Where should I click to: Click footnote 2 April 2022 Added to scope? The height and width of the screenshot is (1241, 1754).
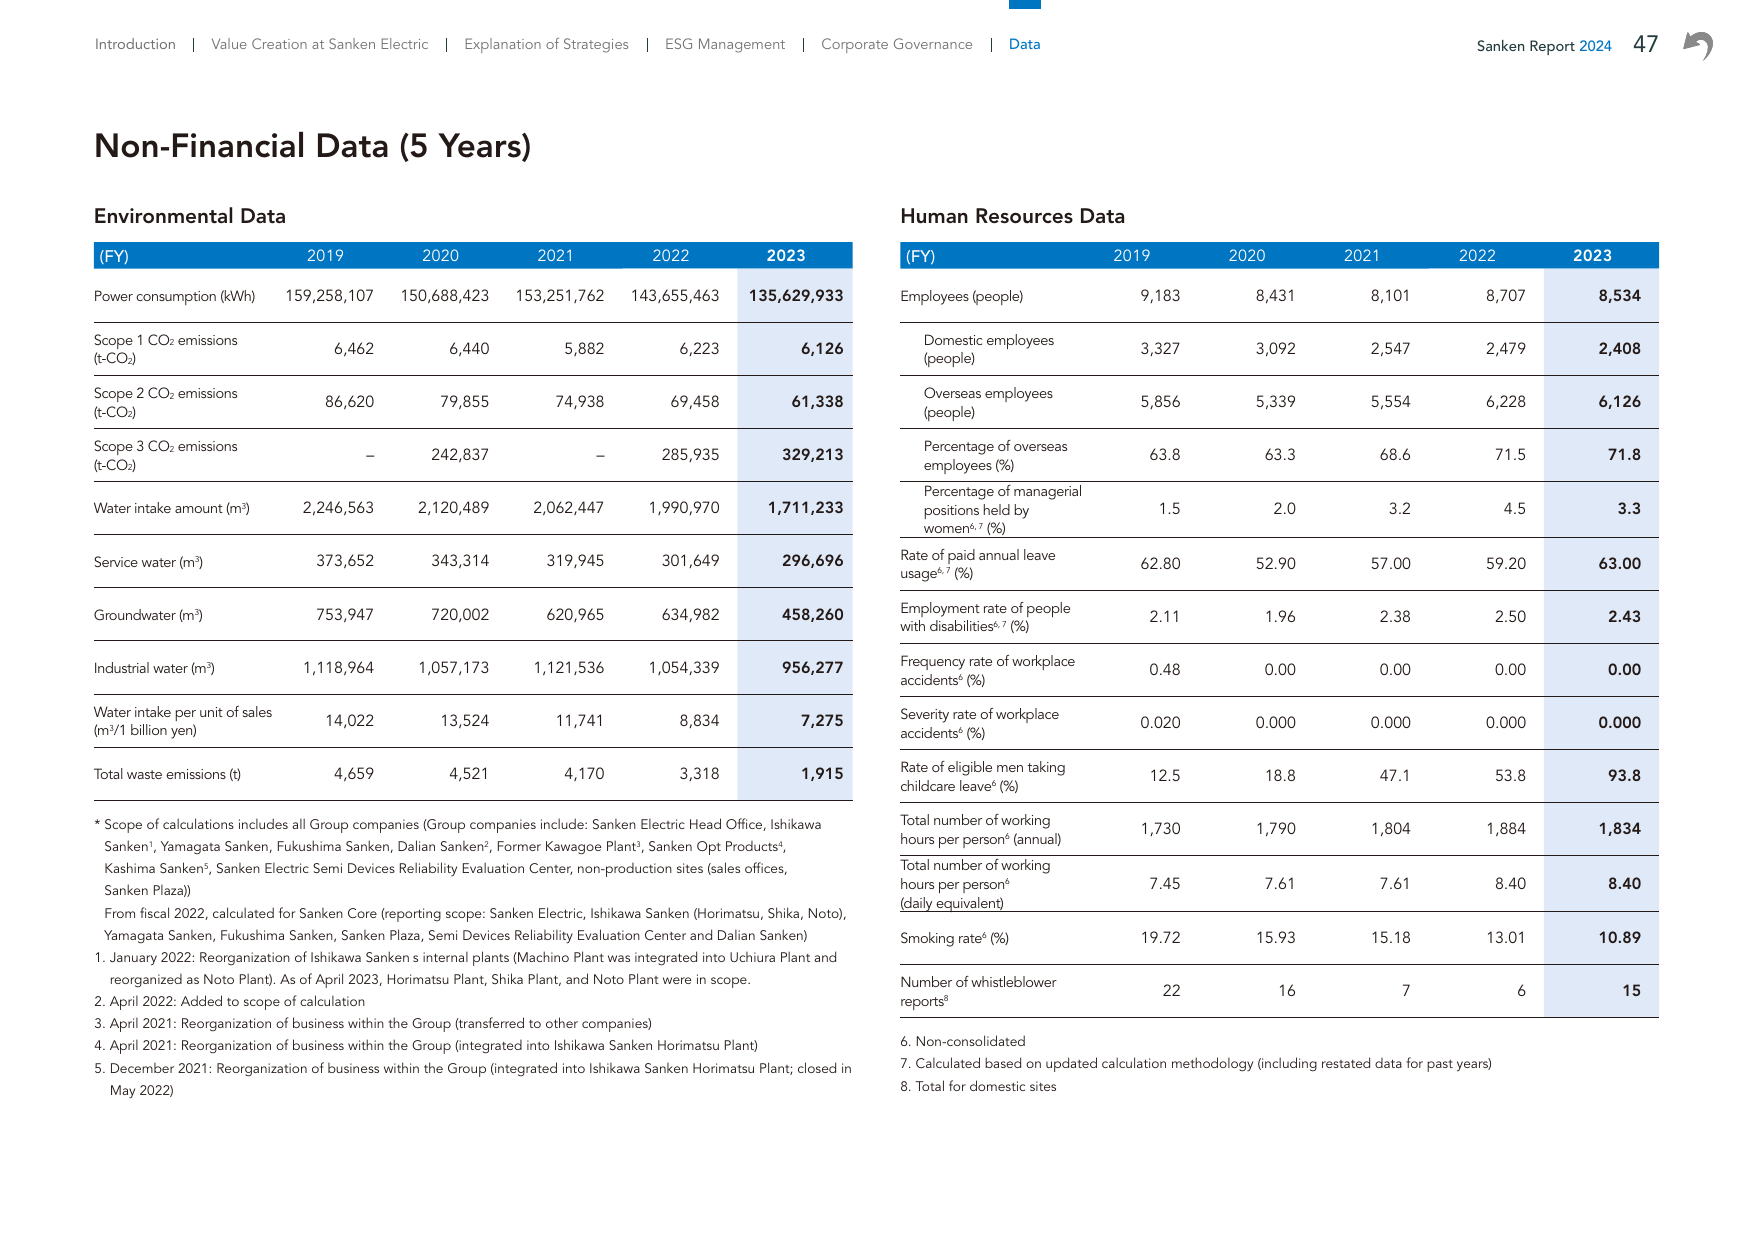click(x=230, y=1001)
